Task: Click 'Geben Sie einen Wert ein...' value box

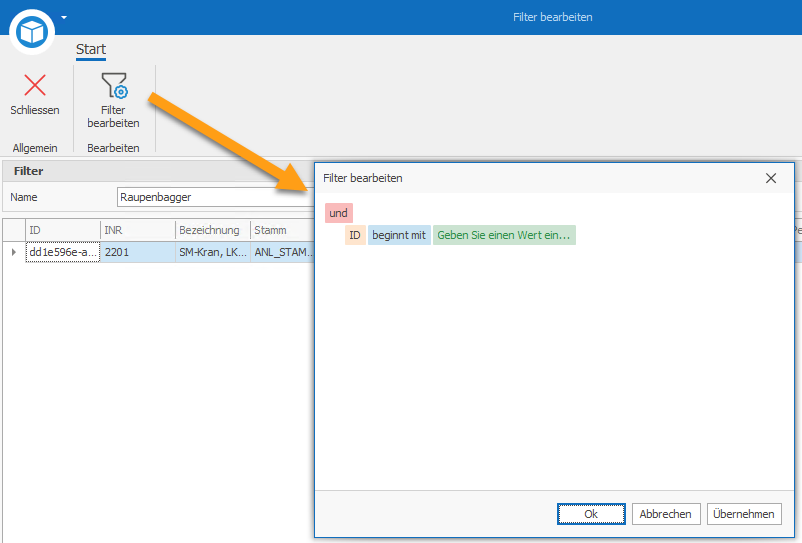Action: click(x=504, y=235)
